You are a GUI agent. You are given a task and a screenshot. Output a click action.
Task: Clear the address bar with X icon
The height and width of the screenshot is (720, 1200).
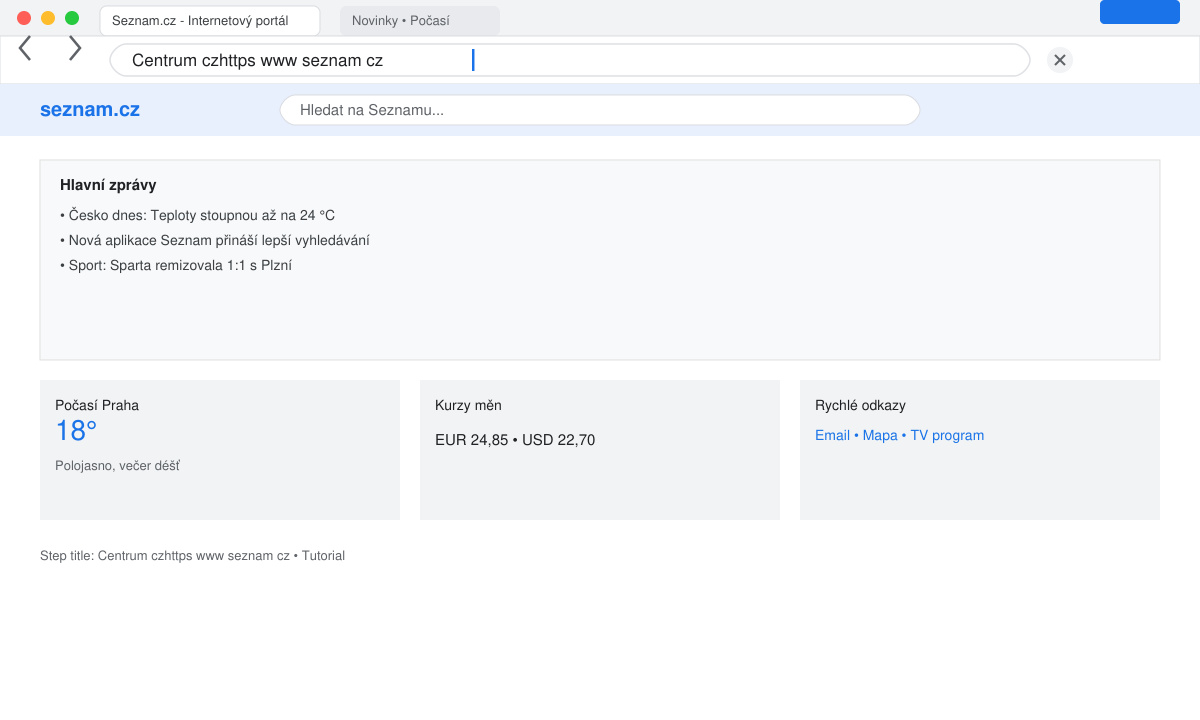coord(1060,60)
